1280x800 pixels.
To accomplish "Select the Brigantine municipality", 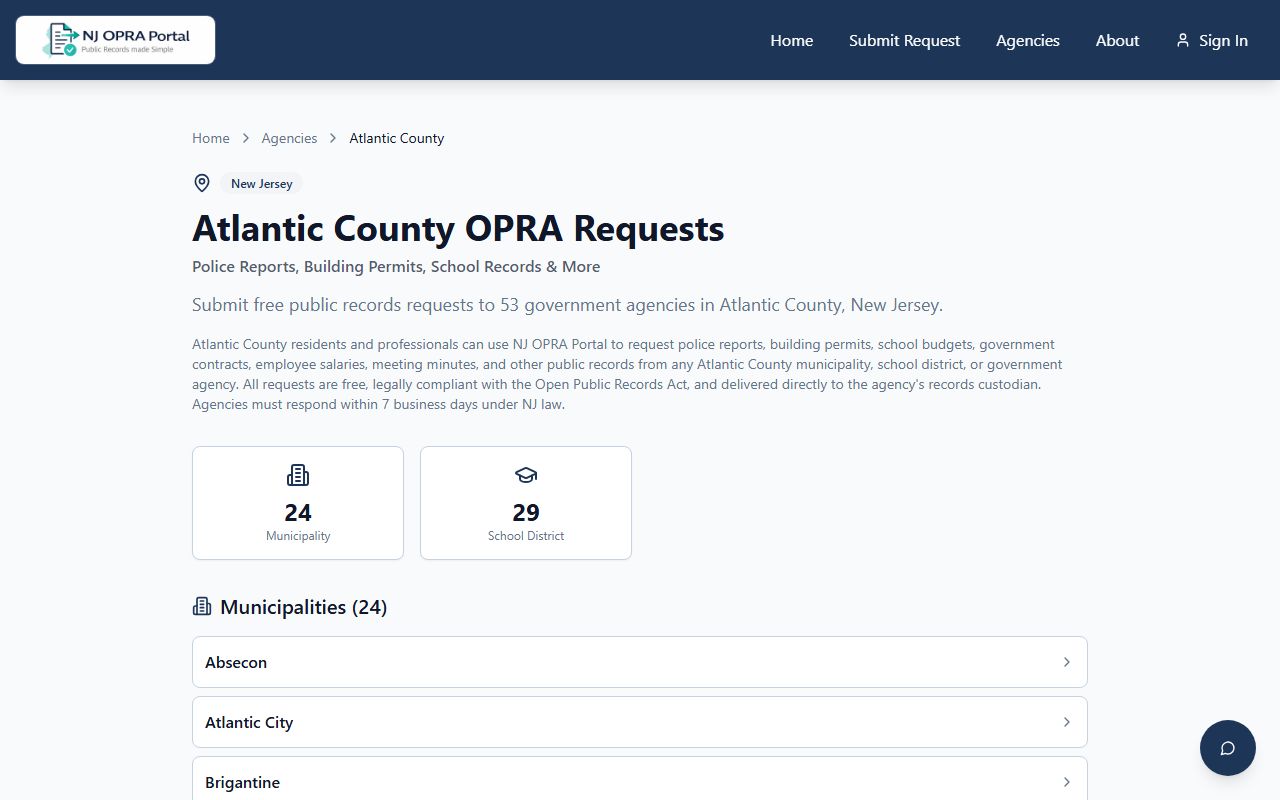I will [640, 778].
